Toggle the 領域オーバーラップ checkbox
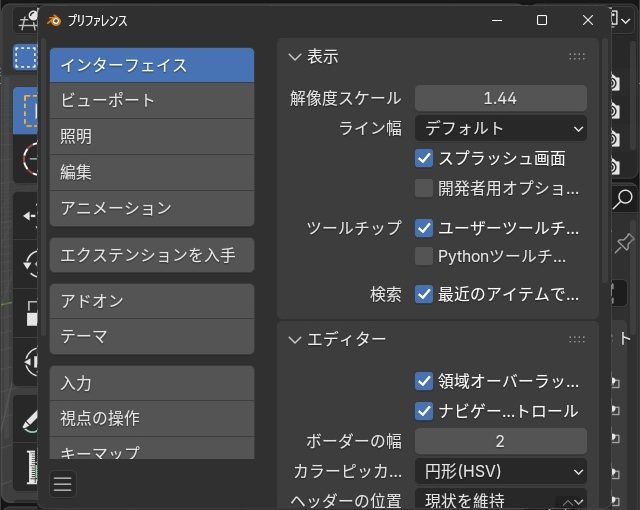Image resolution: width=640 pixels, height=510 pixels. (424, 381)
